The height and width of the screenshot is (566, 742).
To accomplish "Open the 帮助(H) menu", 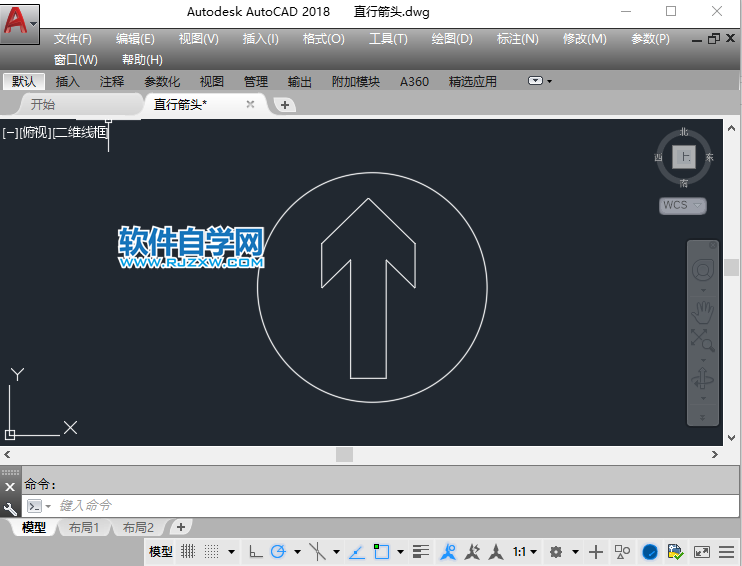I will coord(142,60).
